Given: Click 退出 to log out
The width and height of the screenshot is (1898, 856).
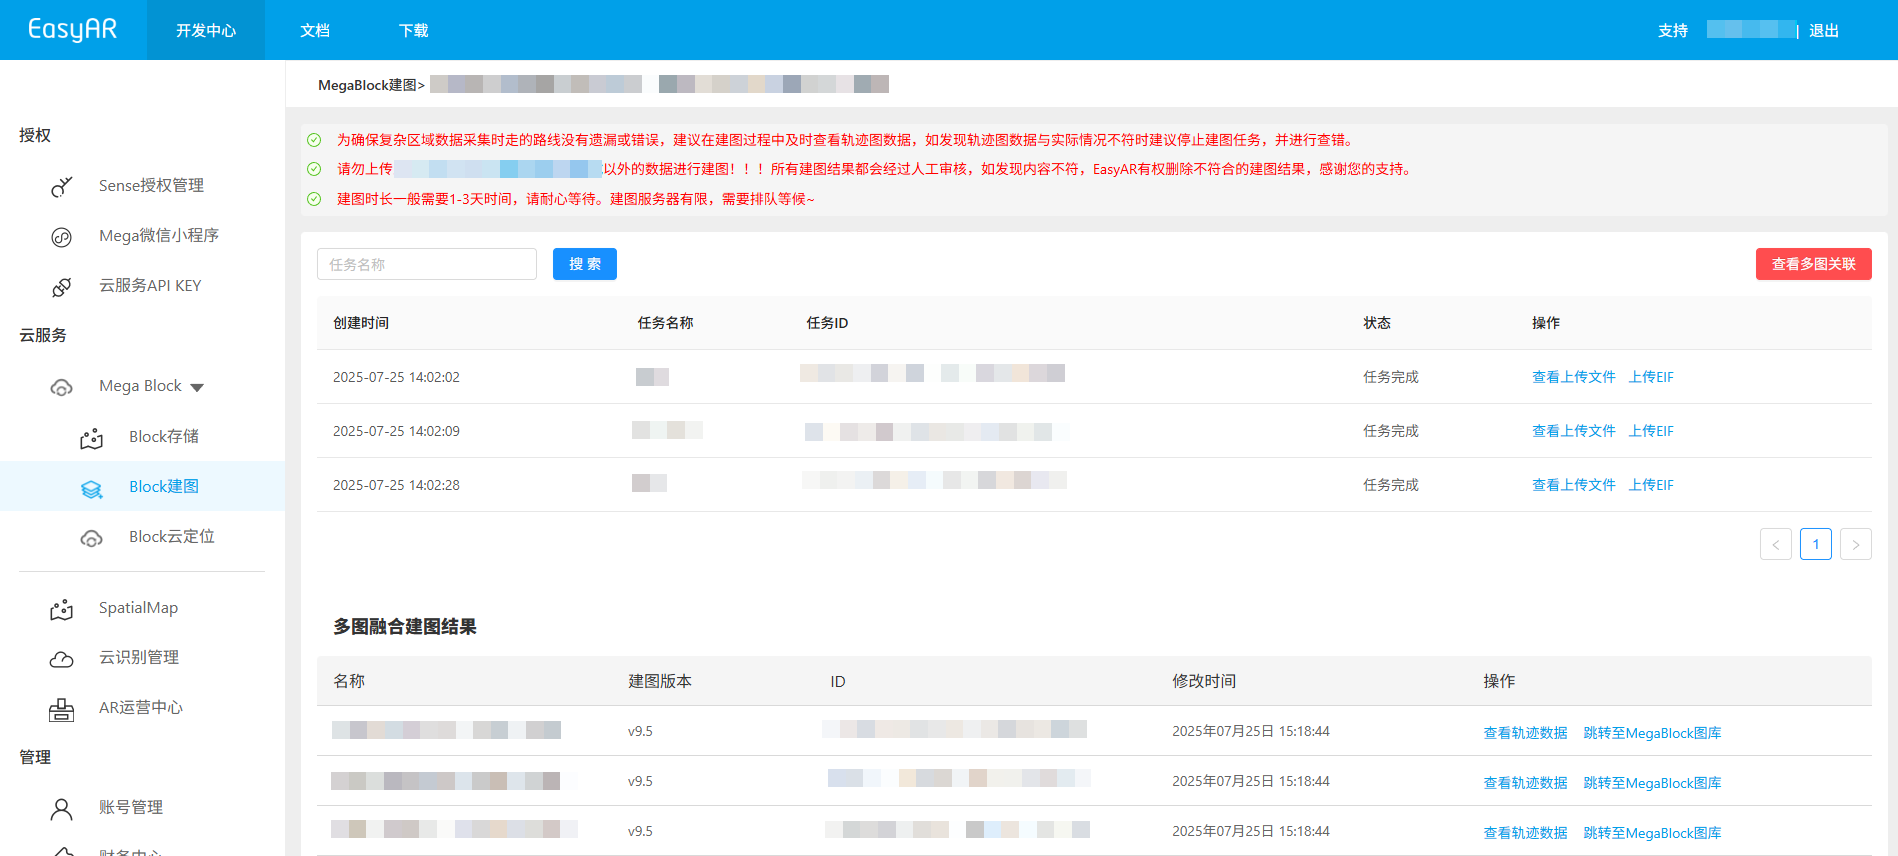Looking at the screenshot, I should tap(1823, 31).
